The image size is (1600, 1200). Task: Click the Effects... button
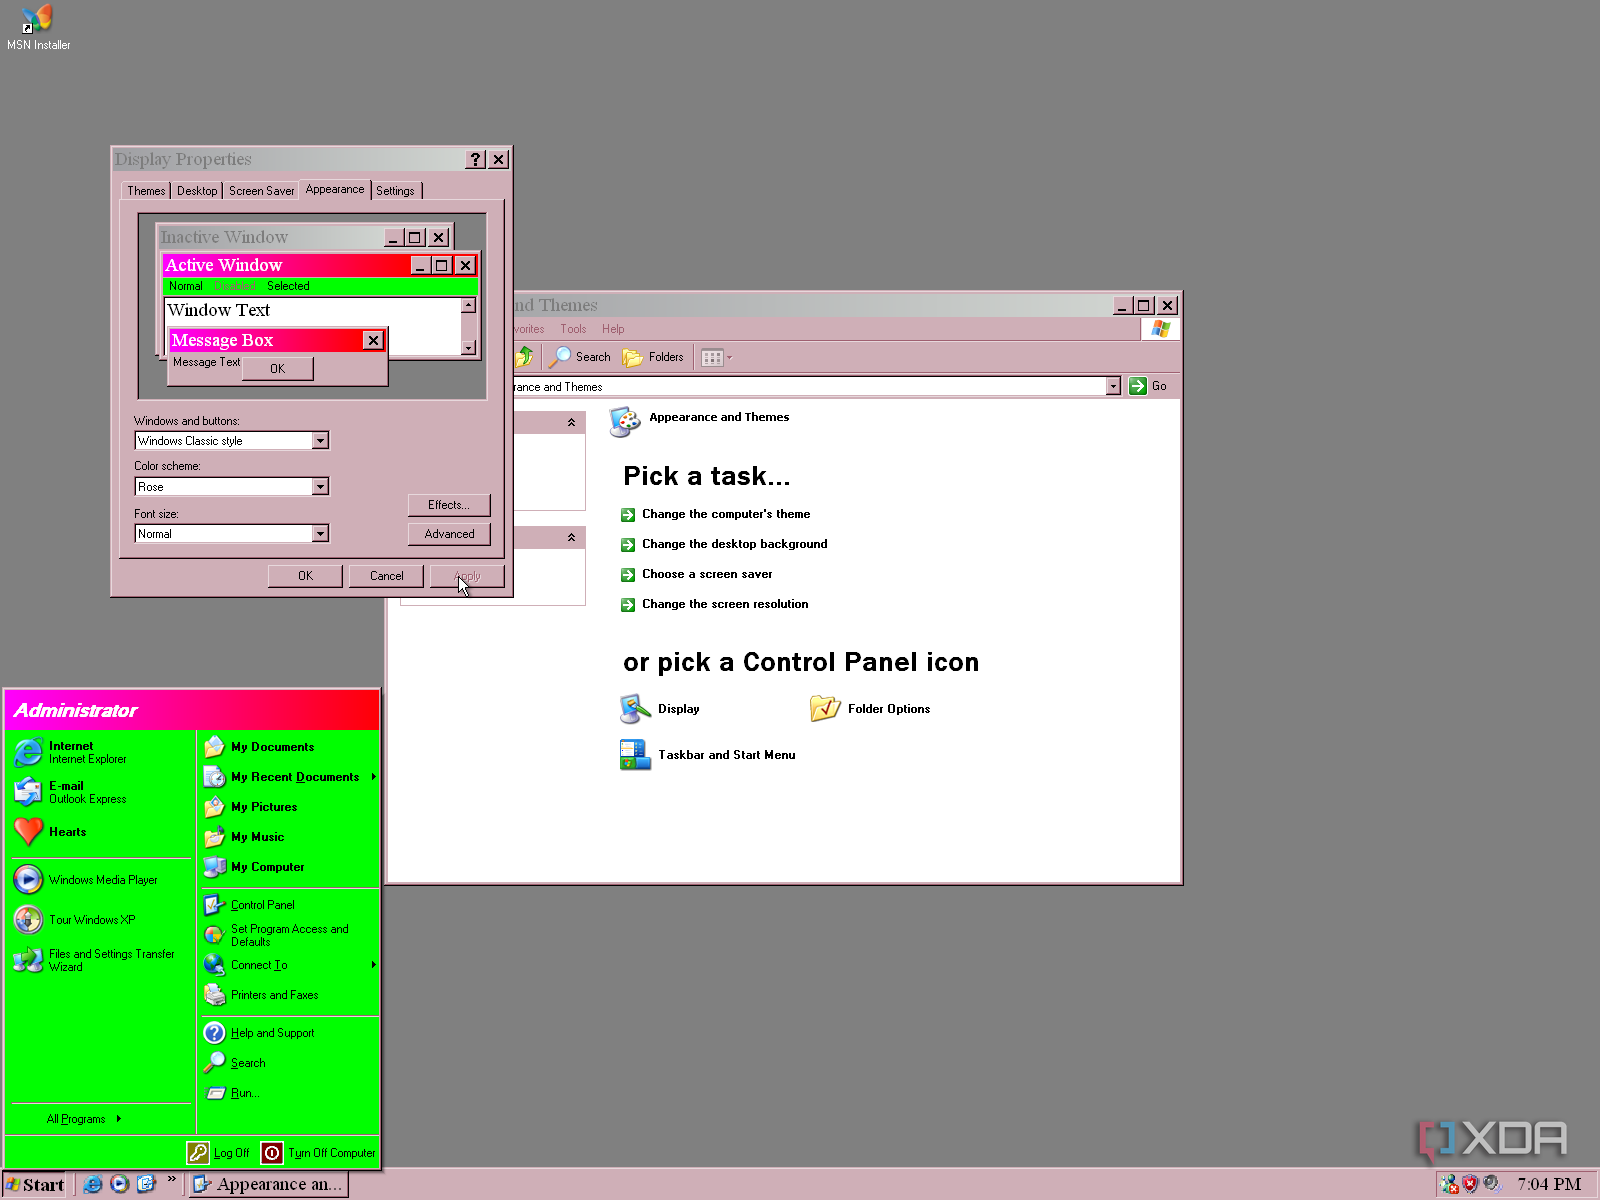pyautogui.click(x=449, y=505)
